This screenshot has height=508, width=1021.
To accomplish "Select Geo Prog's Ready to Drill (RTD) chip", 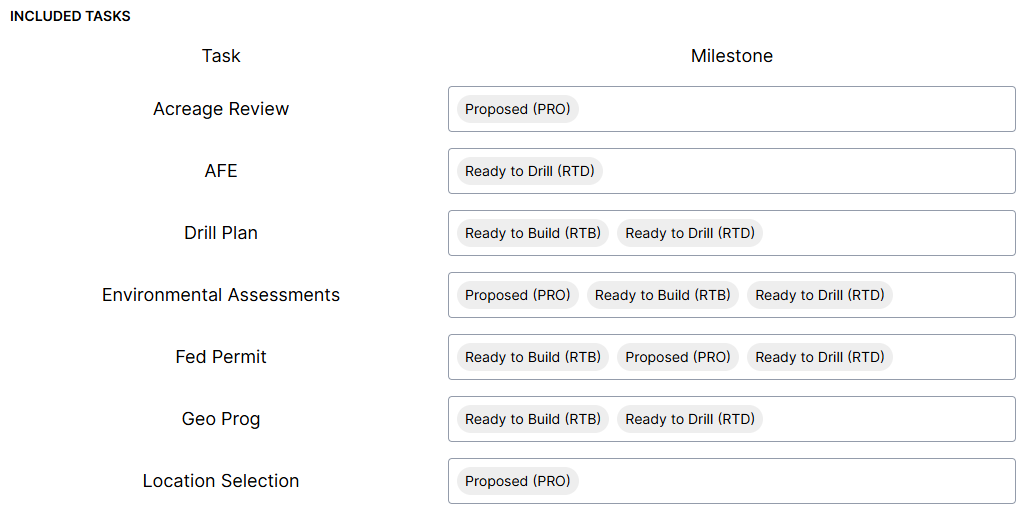I will 689,419.
